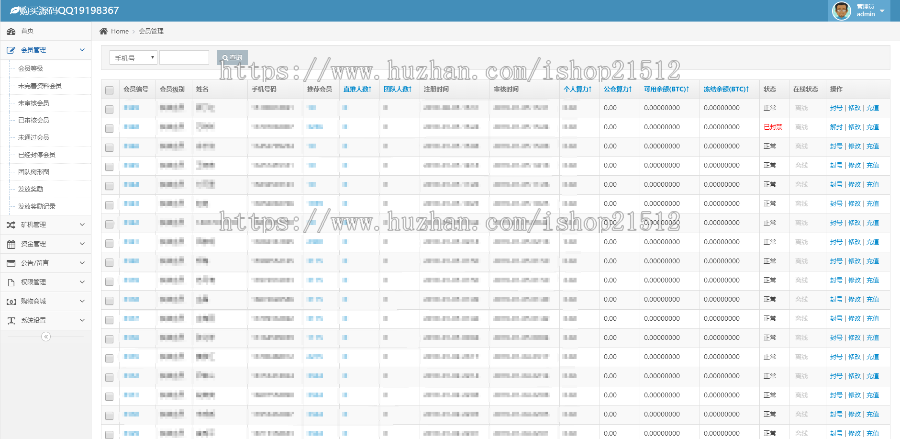The image size is (900, 439).
Task: Expand the mall menu chevron above 系统设置
Action: click(82, 301)
